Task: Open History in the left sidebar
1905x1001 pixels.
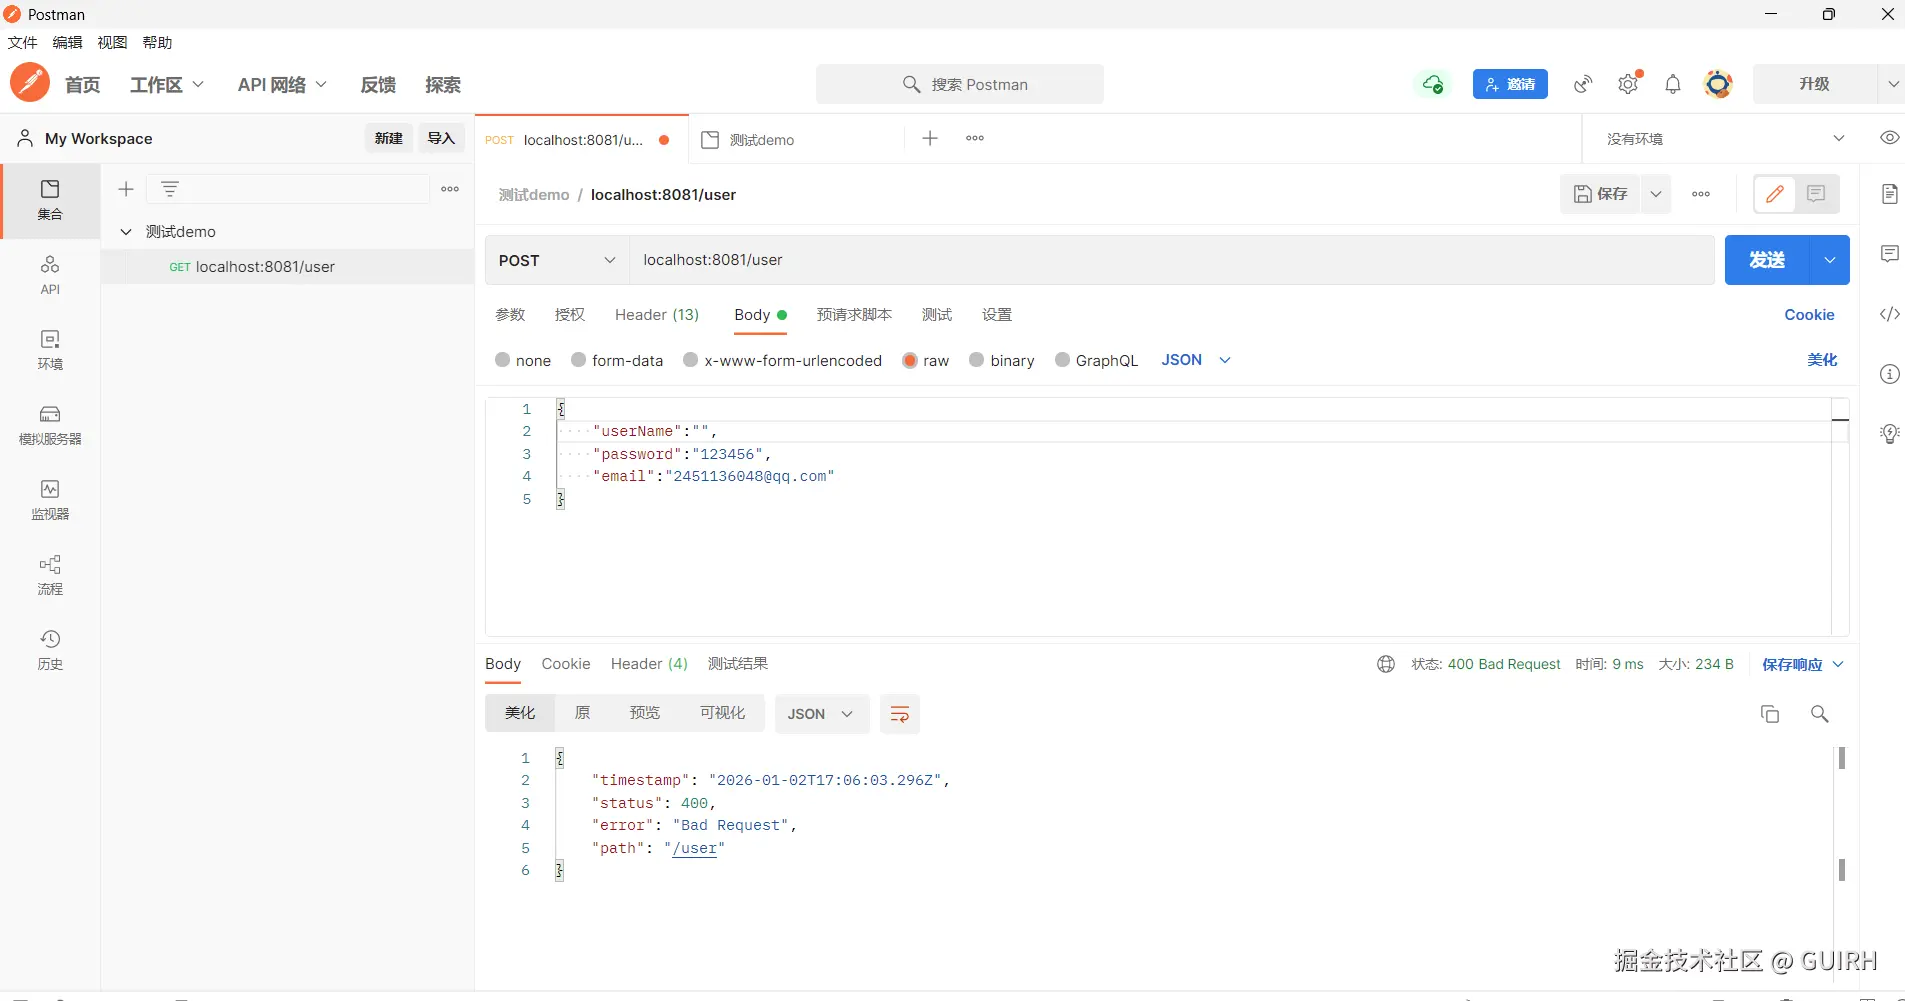Action: (x=50, y=649)
